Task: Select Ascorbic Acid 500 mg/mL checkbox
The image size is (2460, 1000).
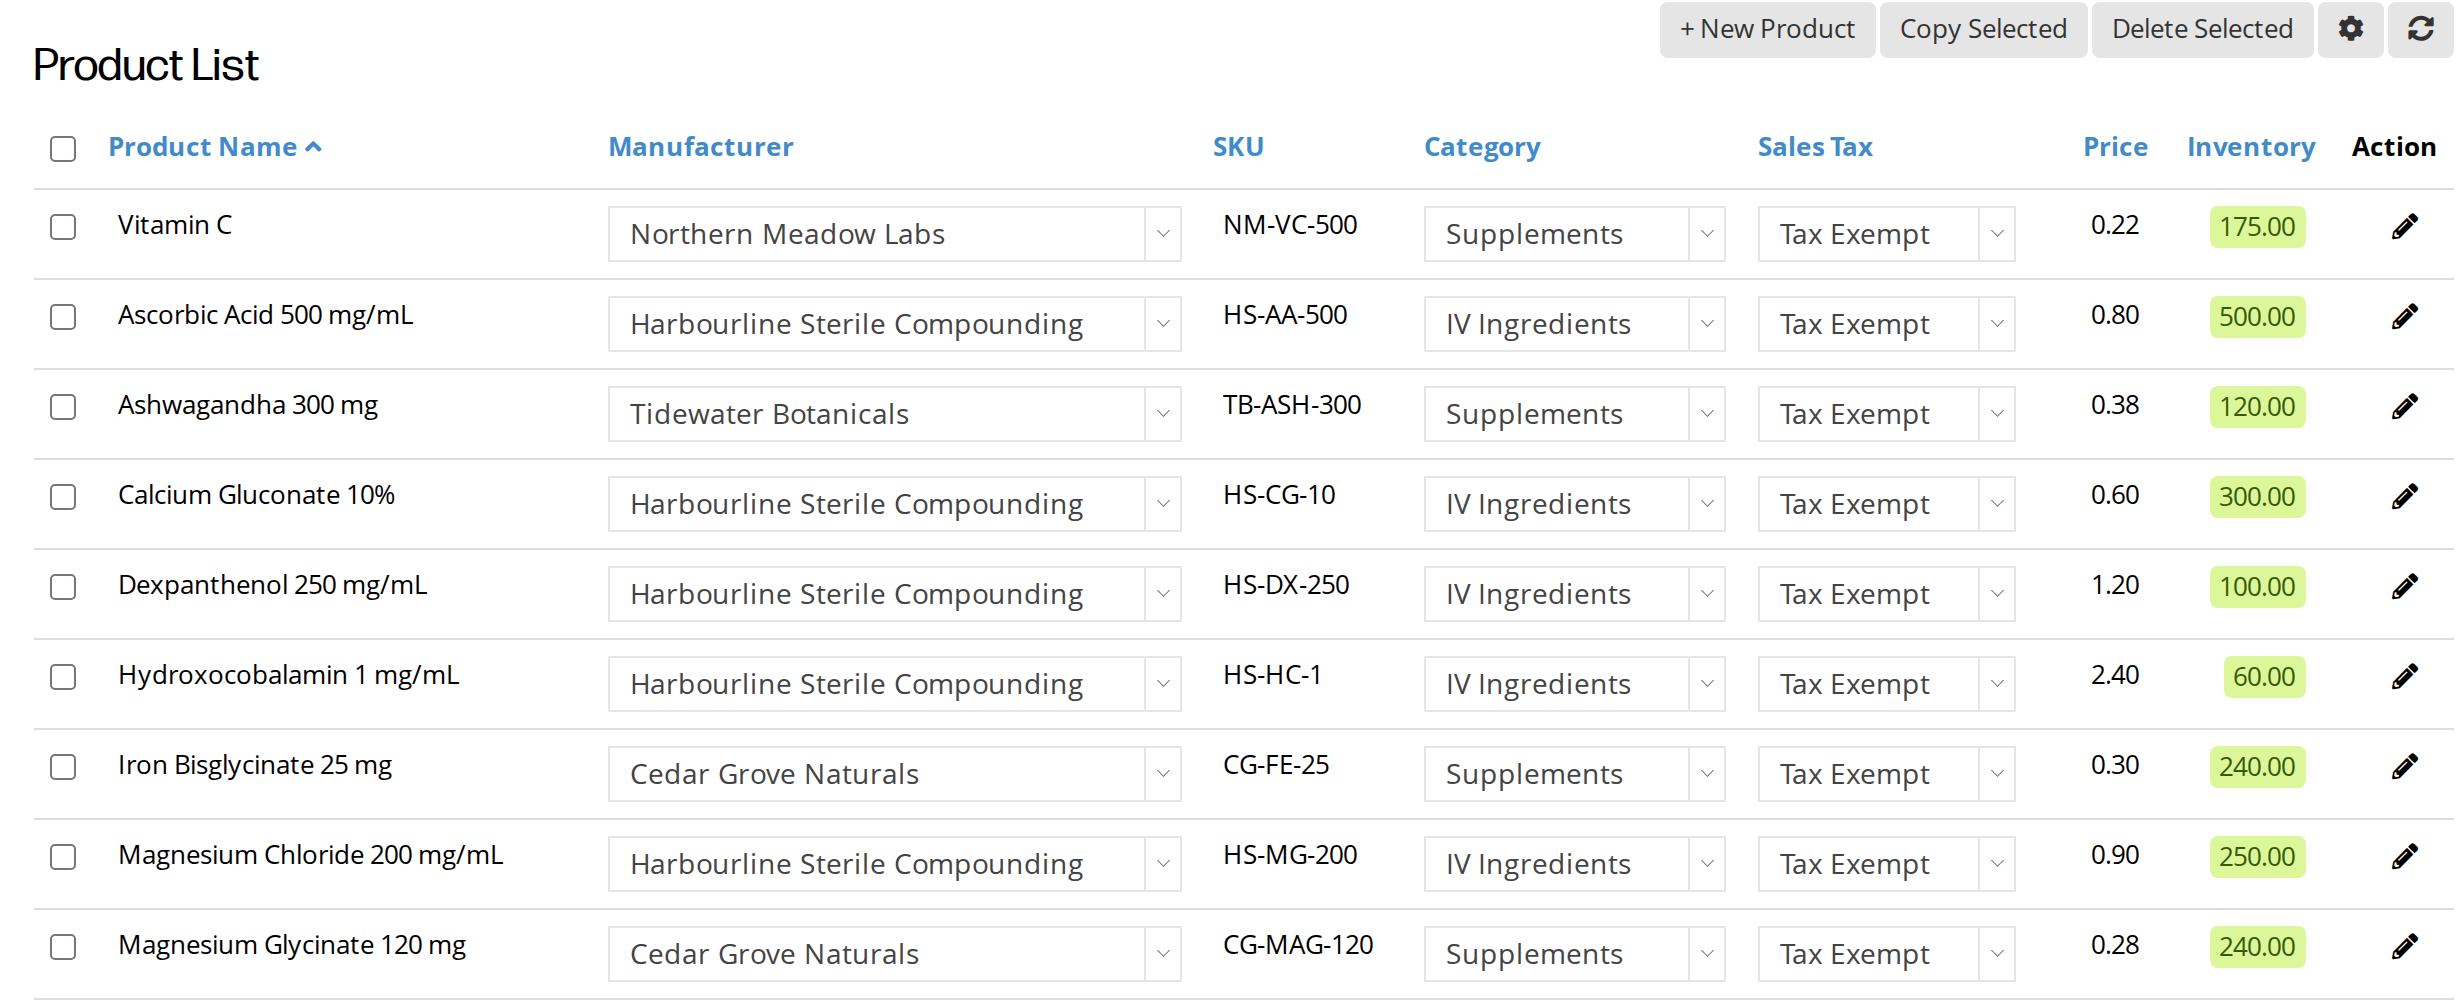Action: tap(63, 317)
